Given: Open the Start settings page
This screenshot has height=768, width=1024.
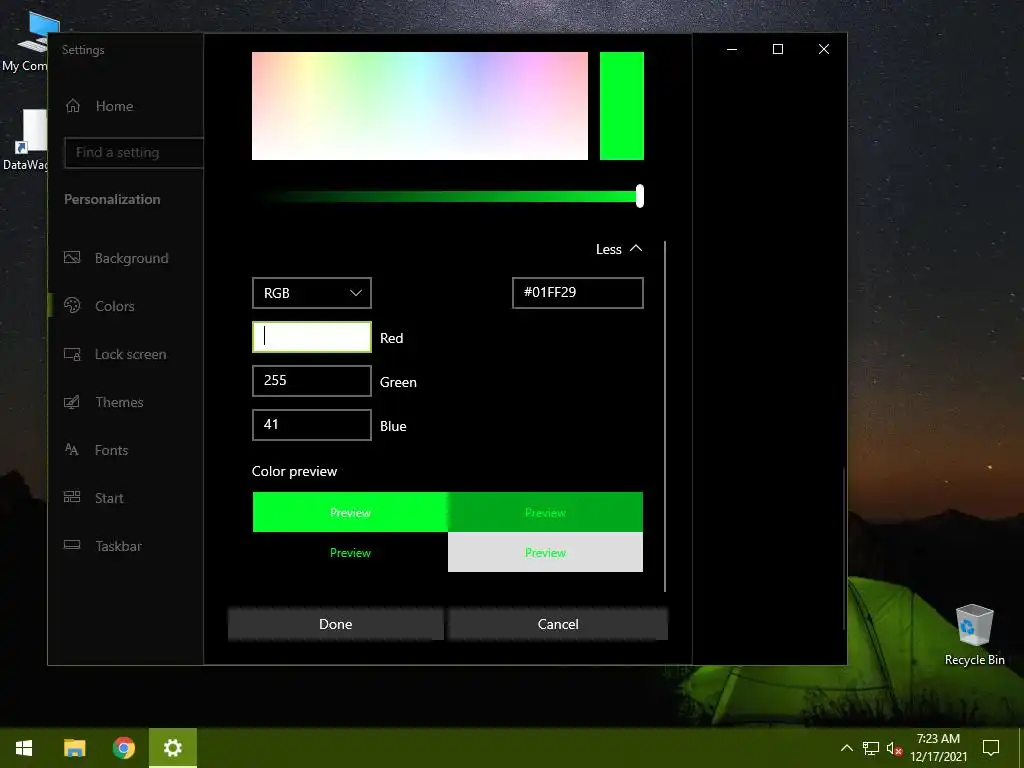Looking at the screenshot, I should click(x=109, y=498).
